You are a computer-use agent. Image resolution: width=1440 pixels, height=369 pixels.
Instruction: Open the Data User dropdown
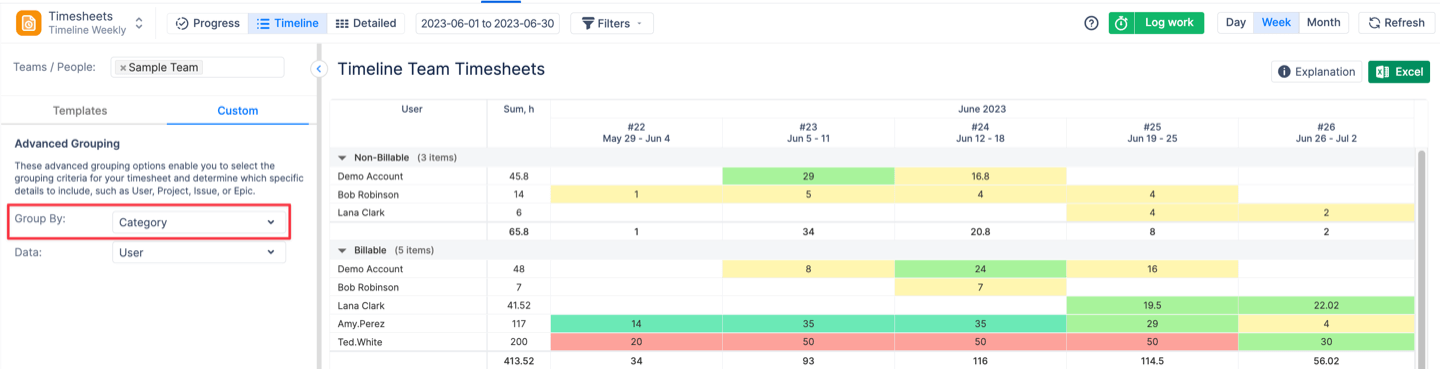pyautogui.click(x=198, y=253)
